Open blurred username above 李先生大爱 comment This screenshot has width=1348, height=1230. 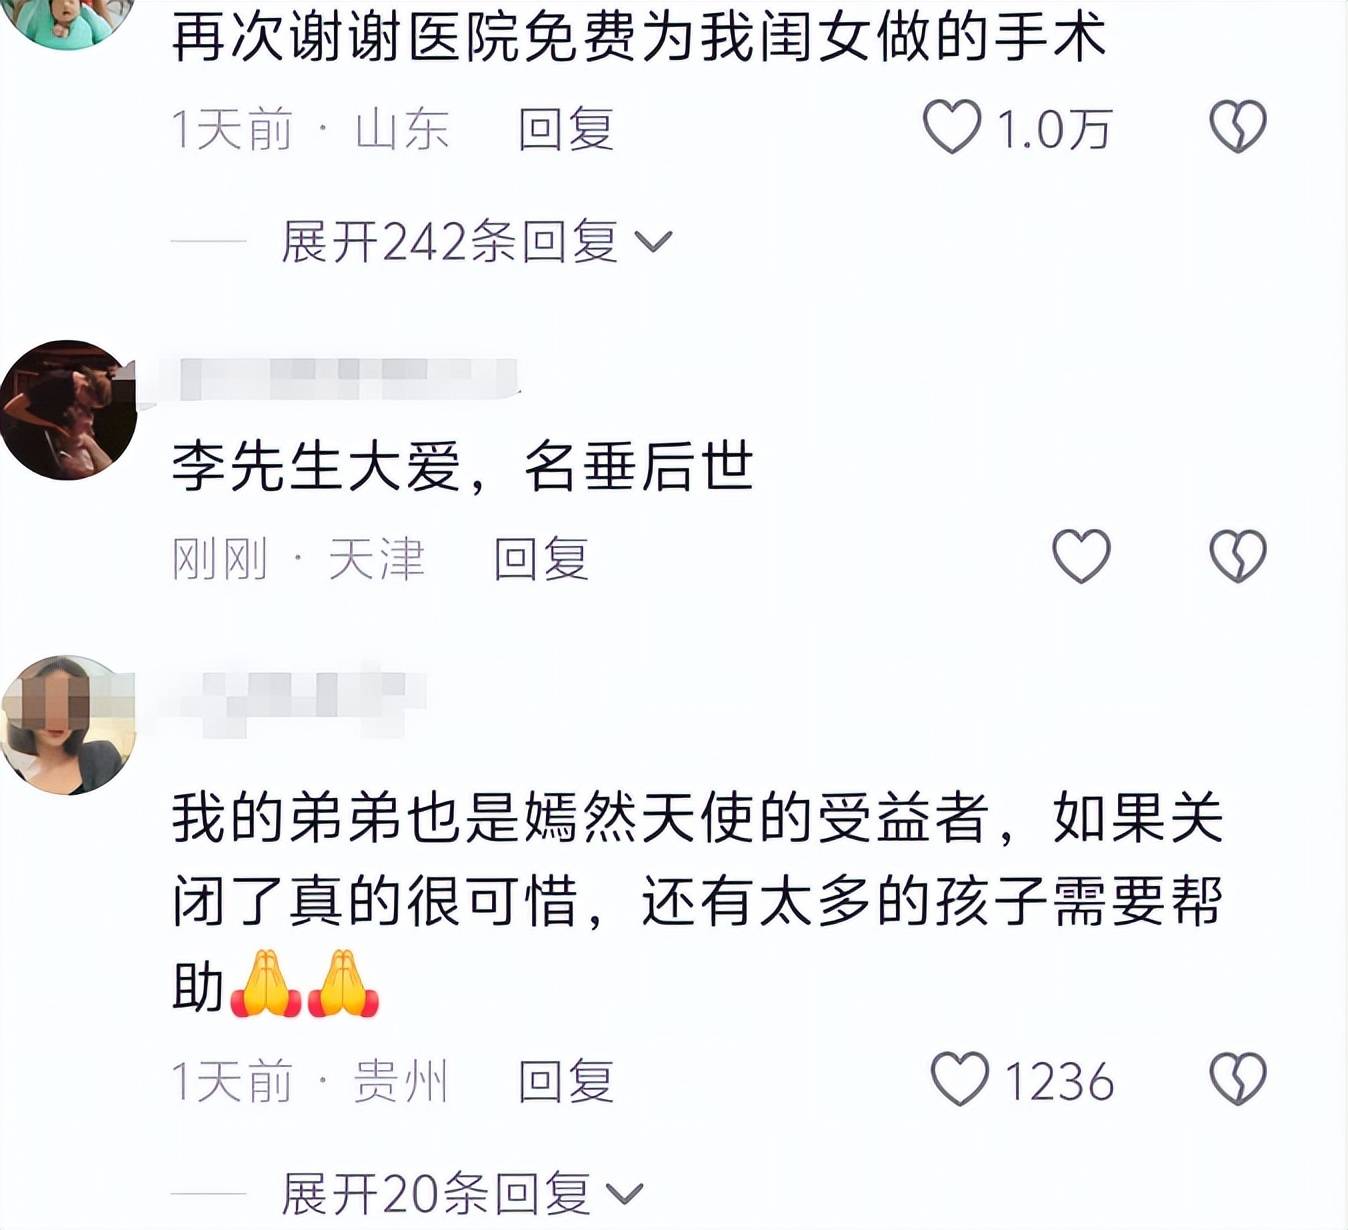(345, 379)
